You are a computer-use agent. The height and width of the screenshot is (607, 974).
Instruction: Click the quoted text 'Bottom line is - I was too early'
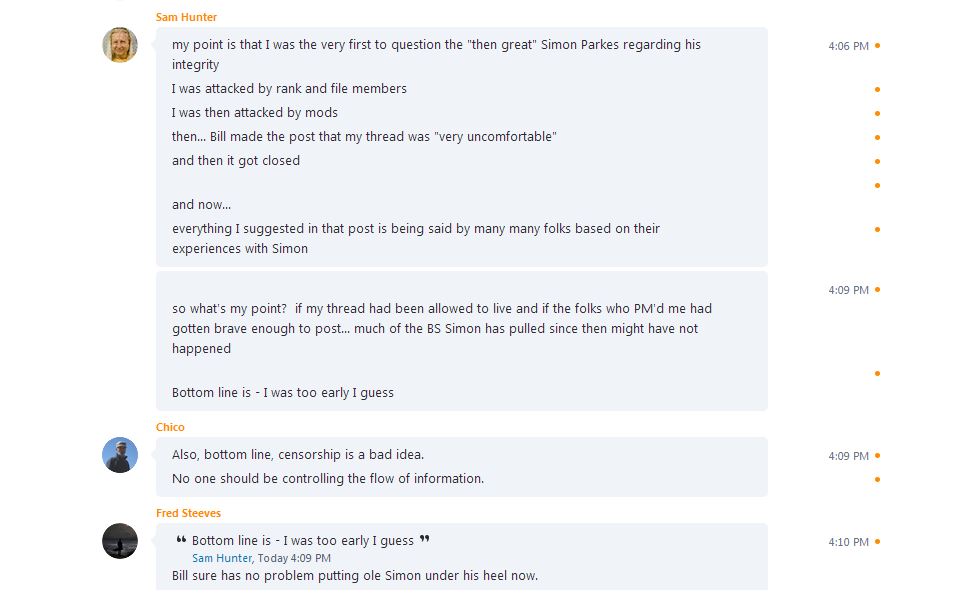(302, 540)
